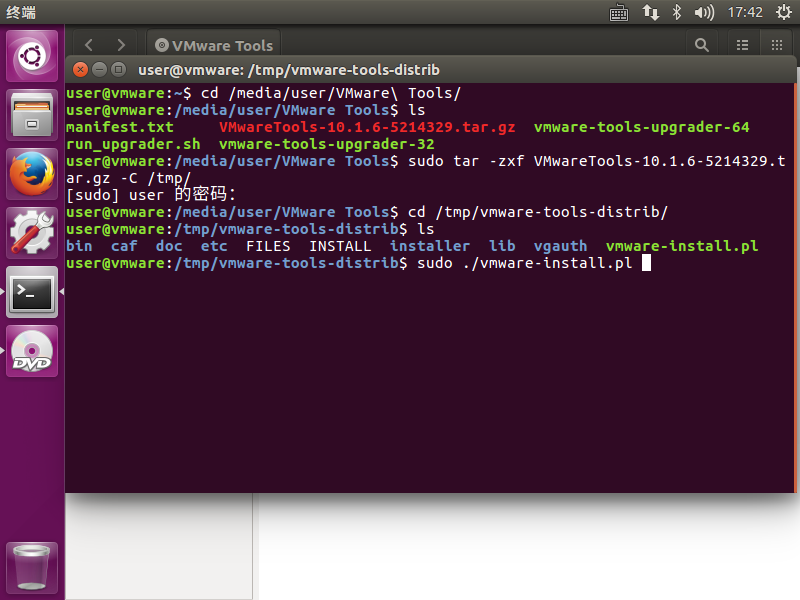Open the power session menu

point(784,12)
